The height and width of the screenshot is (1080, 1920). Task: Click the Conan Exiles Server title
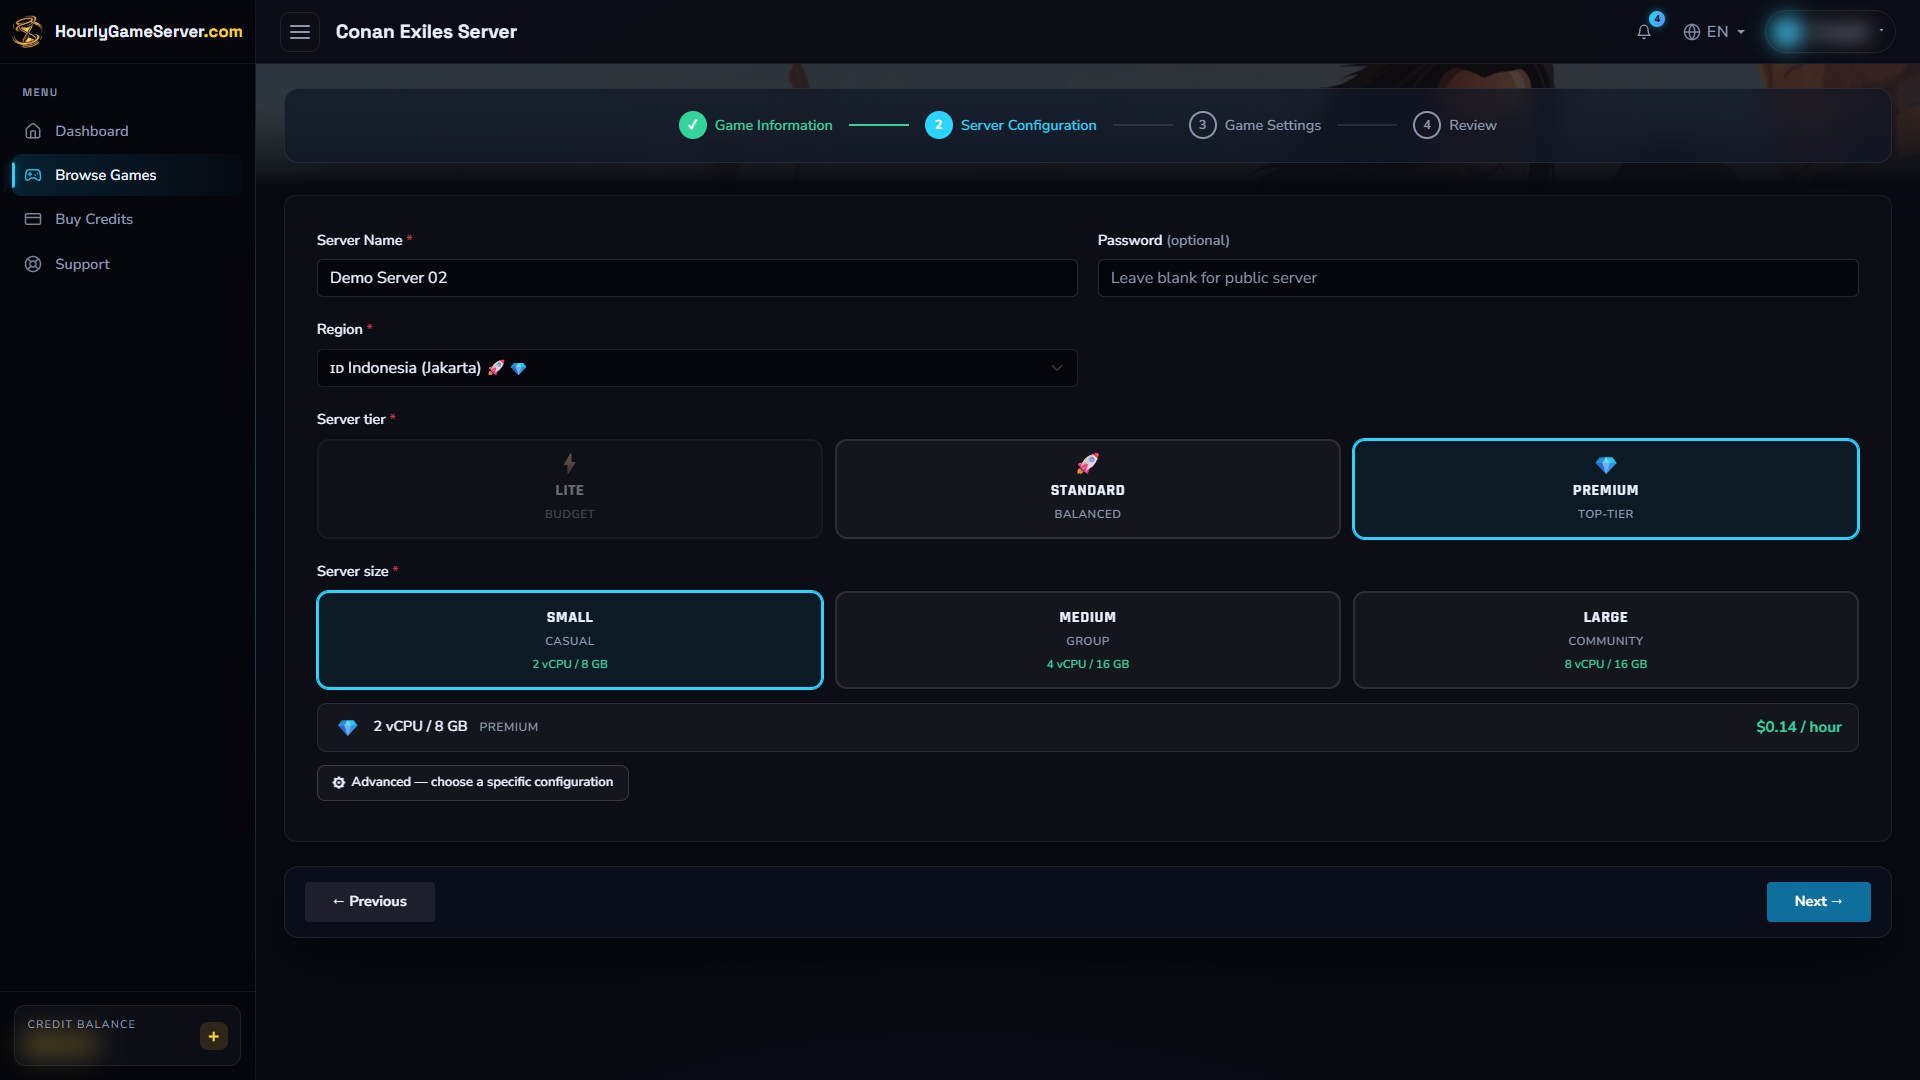coord(426,32)
